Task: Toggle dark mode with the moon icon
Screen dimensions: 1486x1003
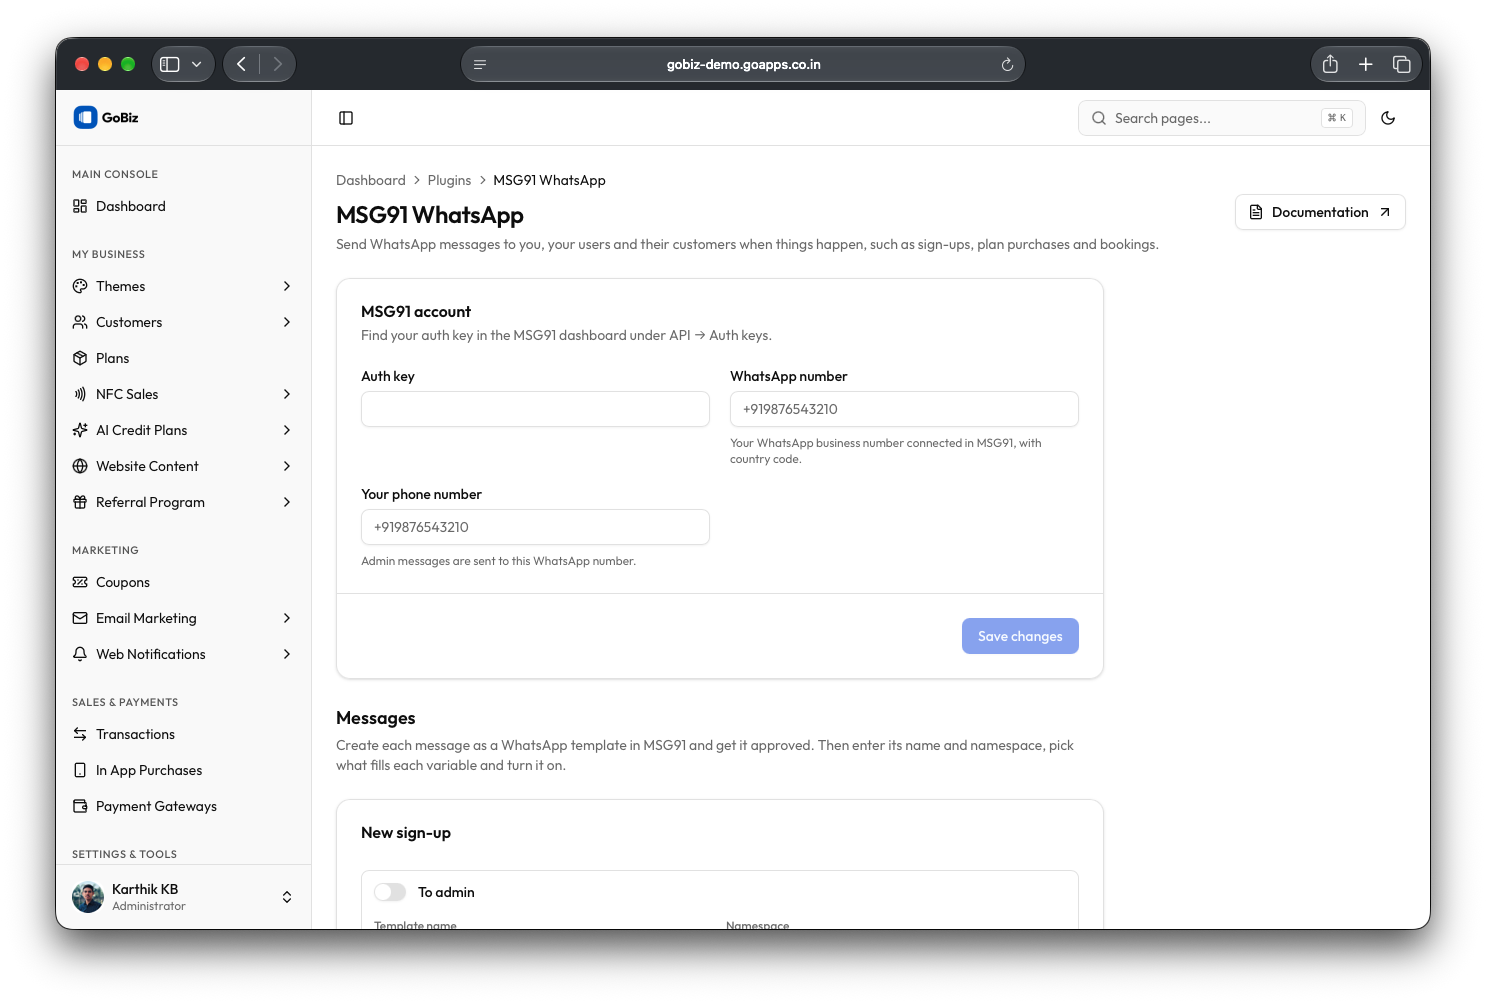Action: coord(1388,118)
